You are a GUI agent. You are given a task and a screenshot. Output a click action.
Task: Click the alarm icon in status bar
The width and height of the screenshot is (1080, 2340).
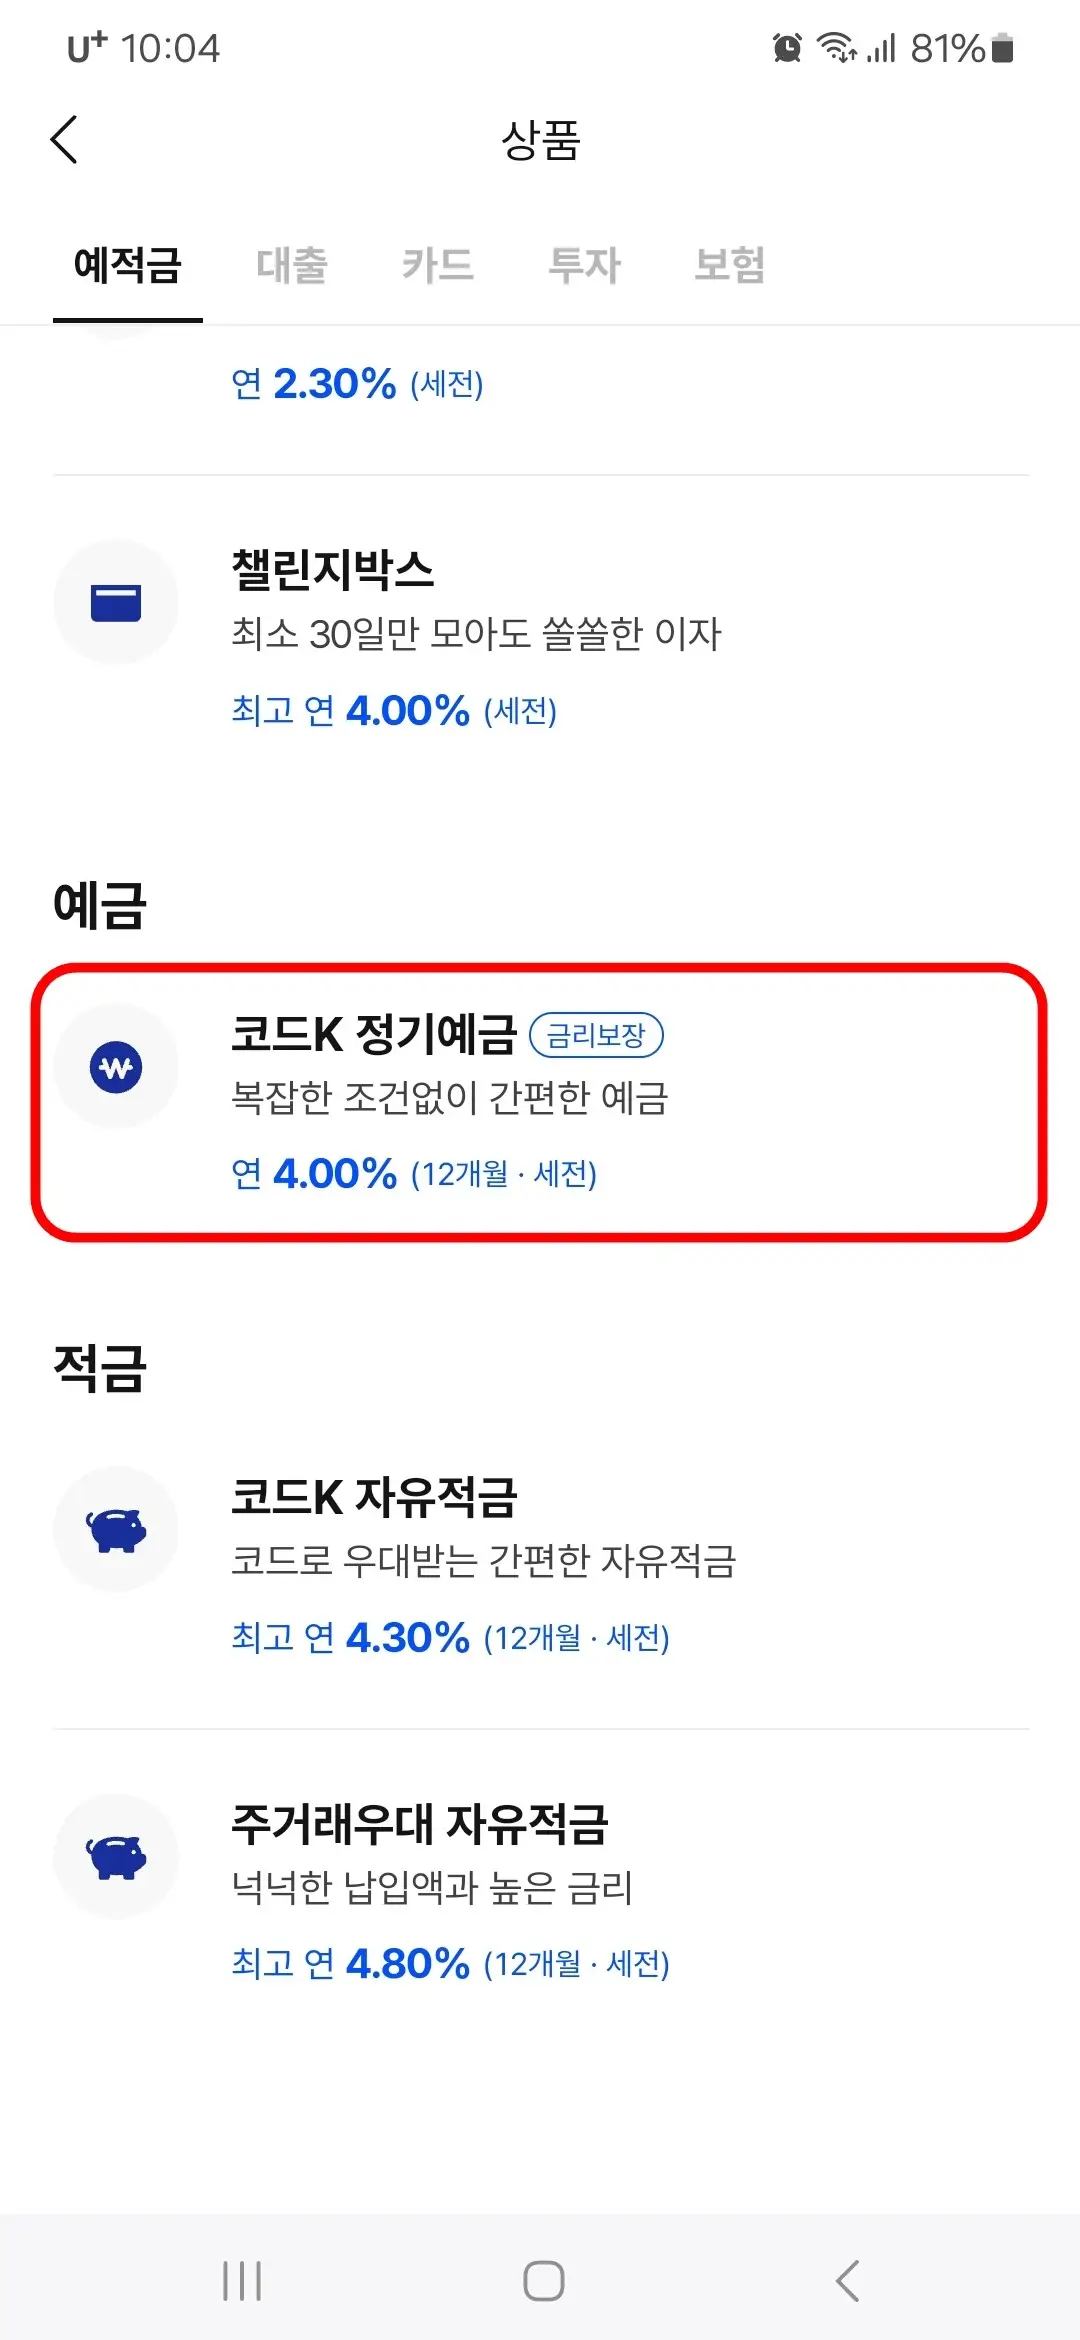pos(787,48)
